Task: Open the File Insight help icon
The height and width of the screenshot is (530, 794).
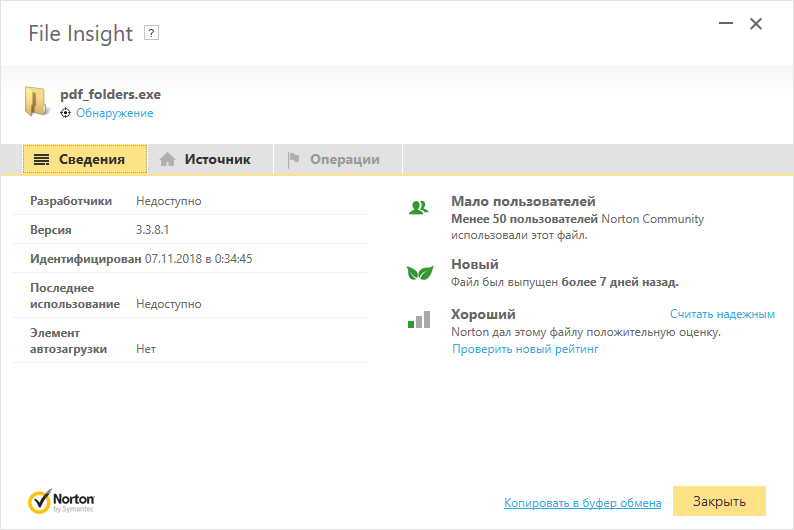Action: click(151, 33)
